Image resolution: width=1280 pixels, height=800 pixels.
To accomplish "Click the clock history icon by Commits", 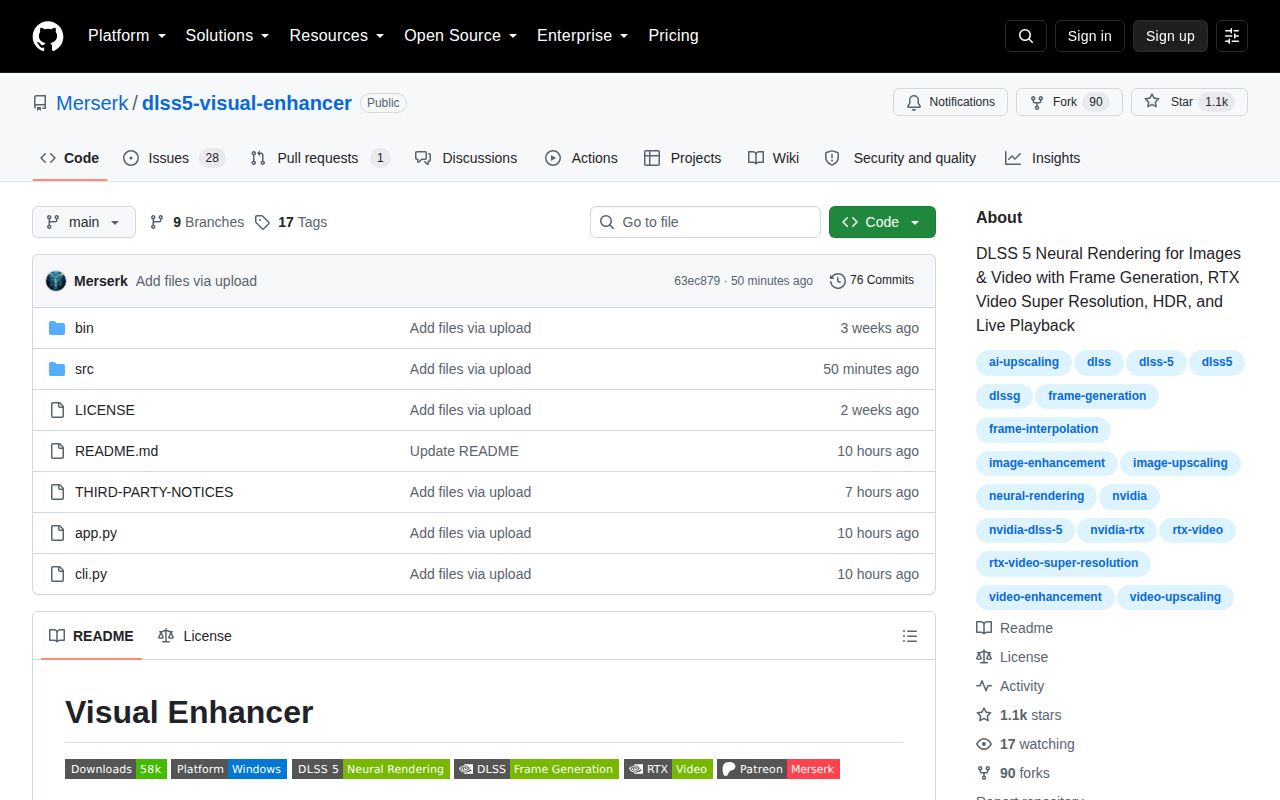I will (x=838, y=281).
